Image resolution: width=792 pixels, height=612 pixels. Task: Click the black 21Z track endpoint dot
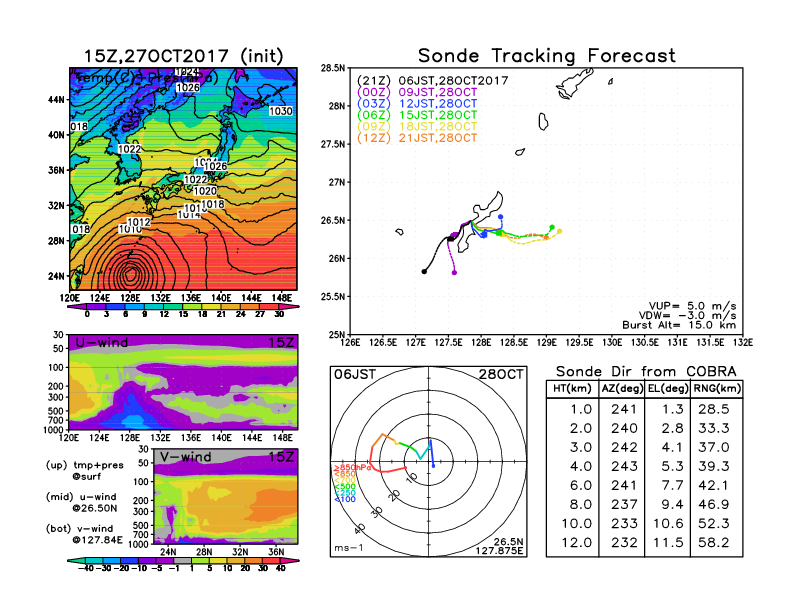tap(424, 272)
